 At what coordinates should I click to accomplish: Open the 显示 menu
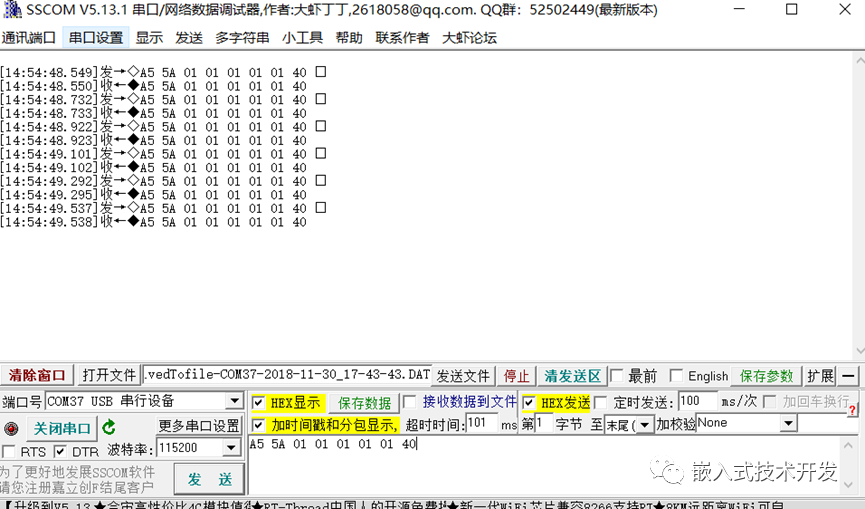coord(149,37)
